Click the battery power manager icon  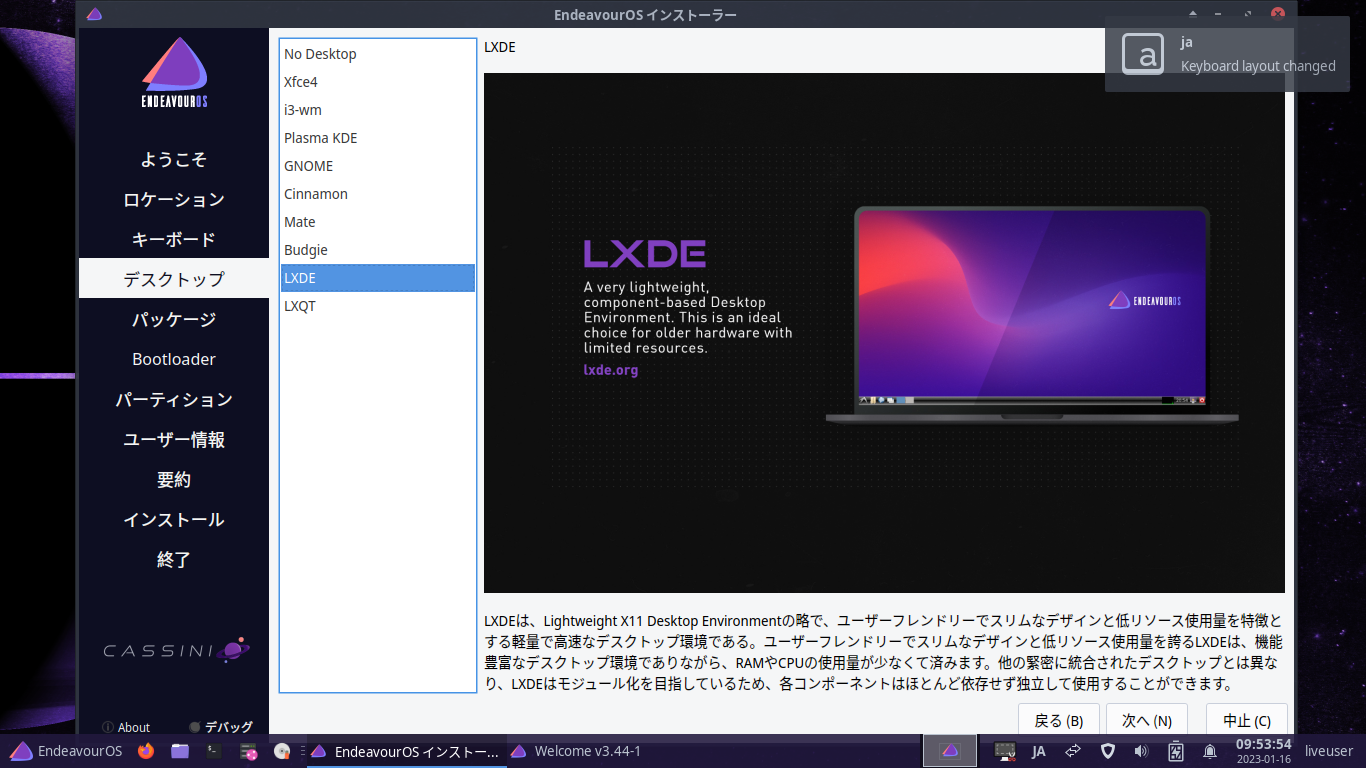[1176, 751]
